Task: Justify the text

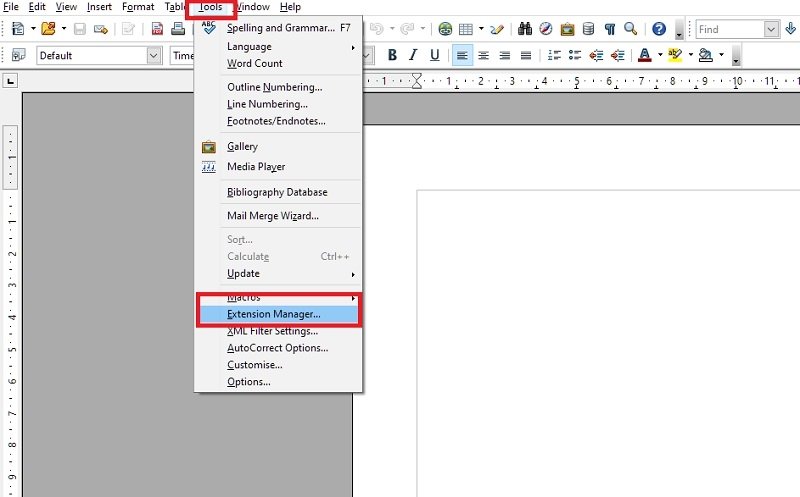Action: (526, 55)
